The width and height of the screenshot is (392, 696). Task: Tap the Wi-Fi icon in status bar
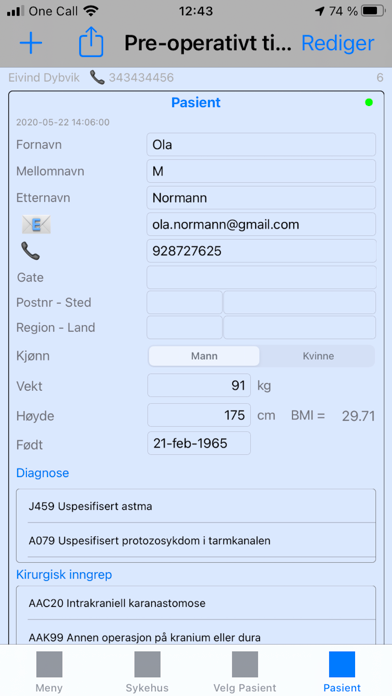tap(91, 11)
